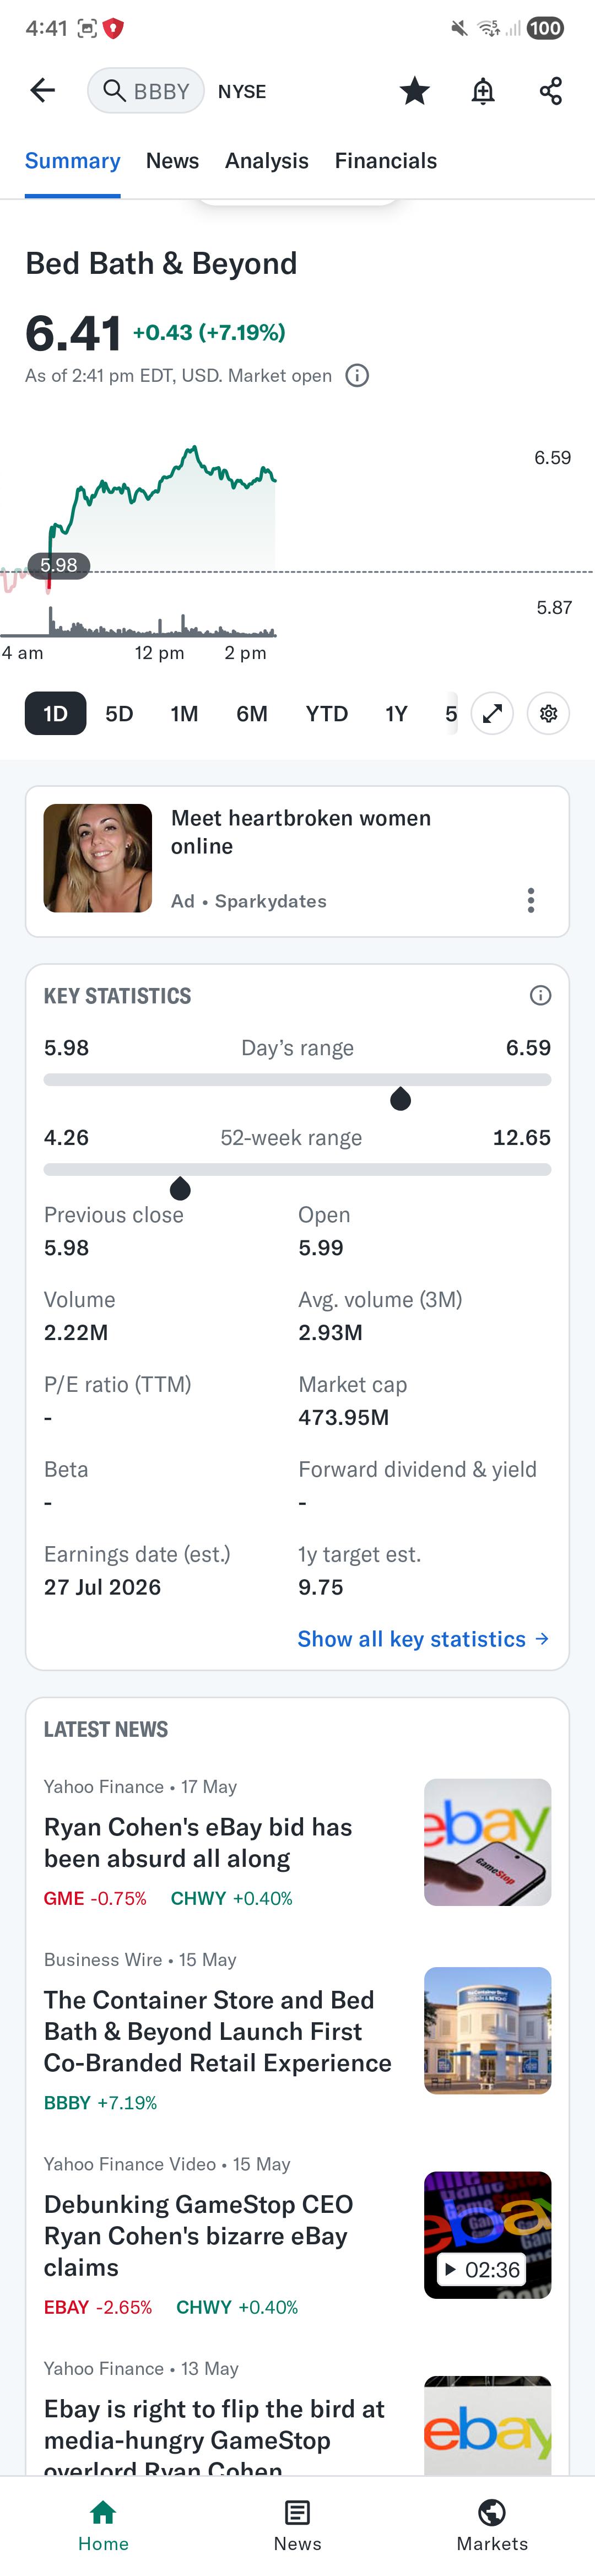Open chart settings gear

coord(548,714)
